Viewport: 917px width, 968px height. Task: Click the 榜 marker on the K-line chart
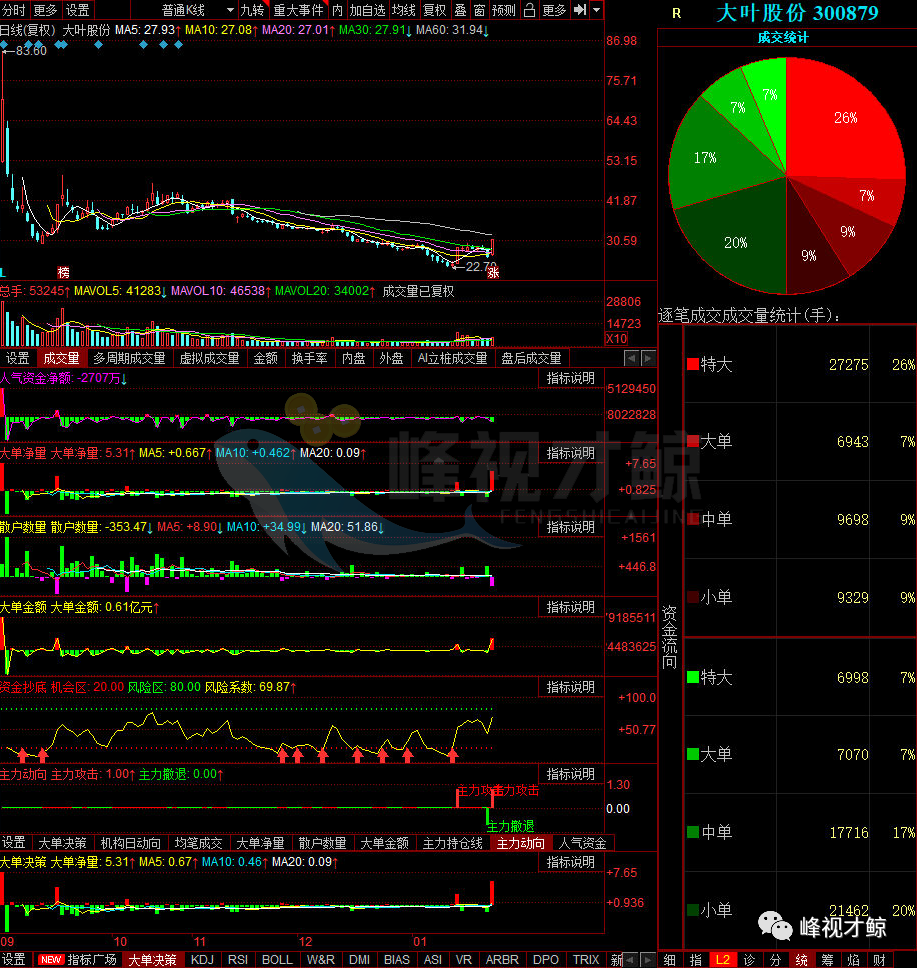(63, 272)
